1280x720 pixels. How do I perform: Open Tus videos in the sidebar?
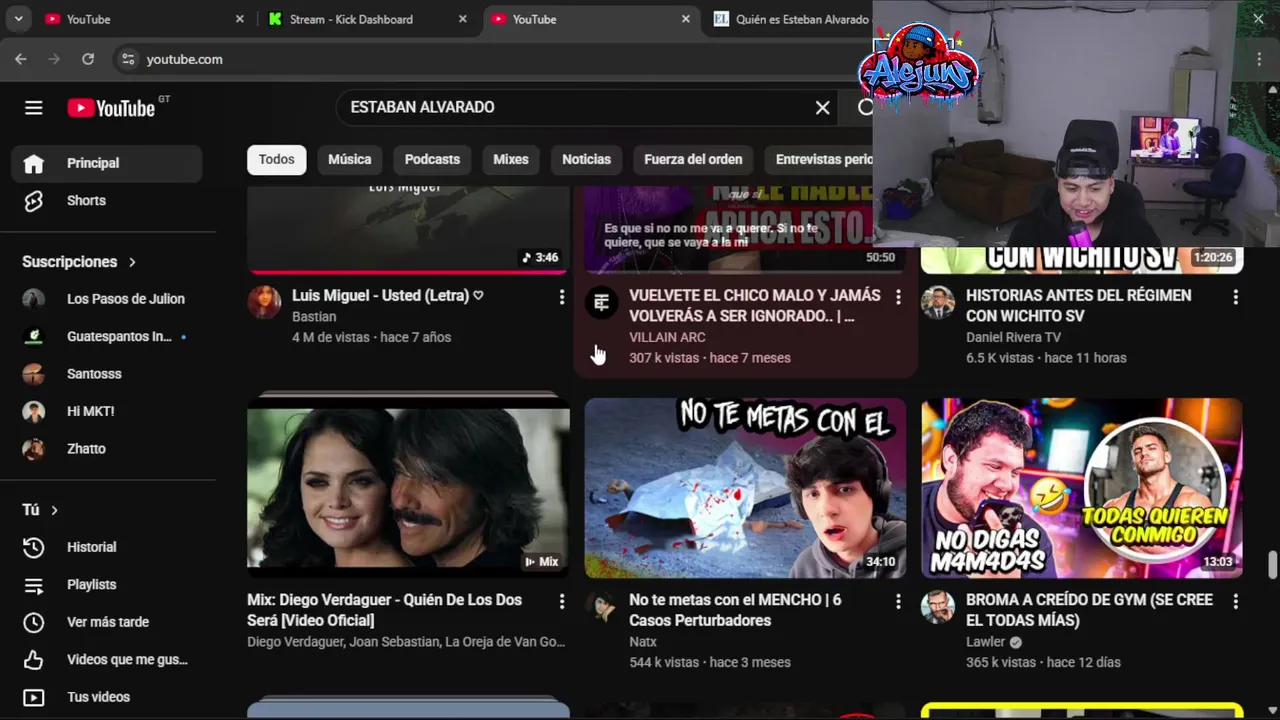coord(106,697)
